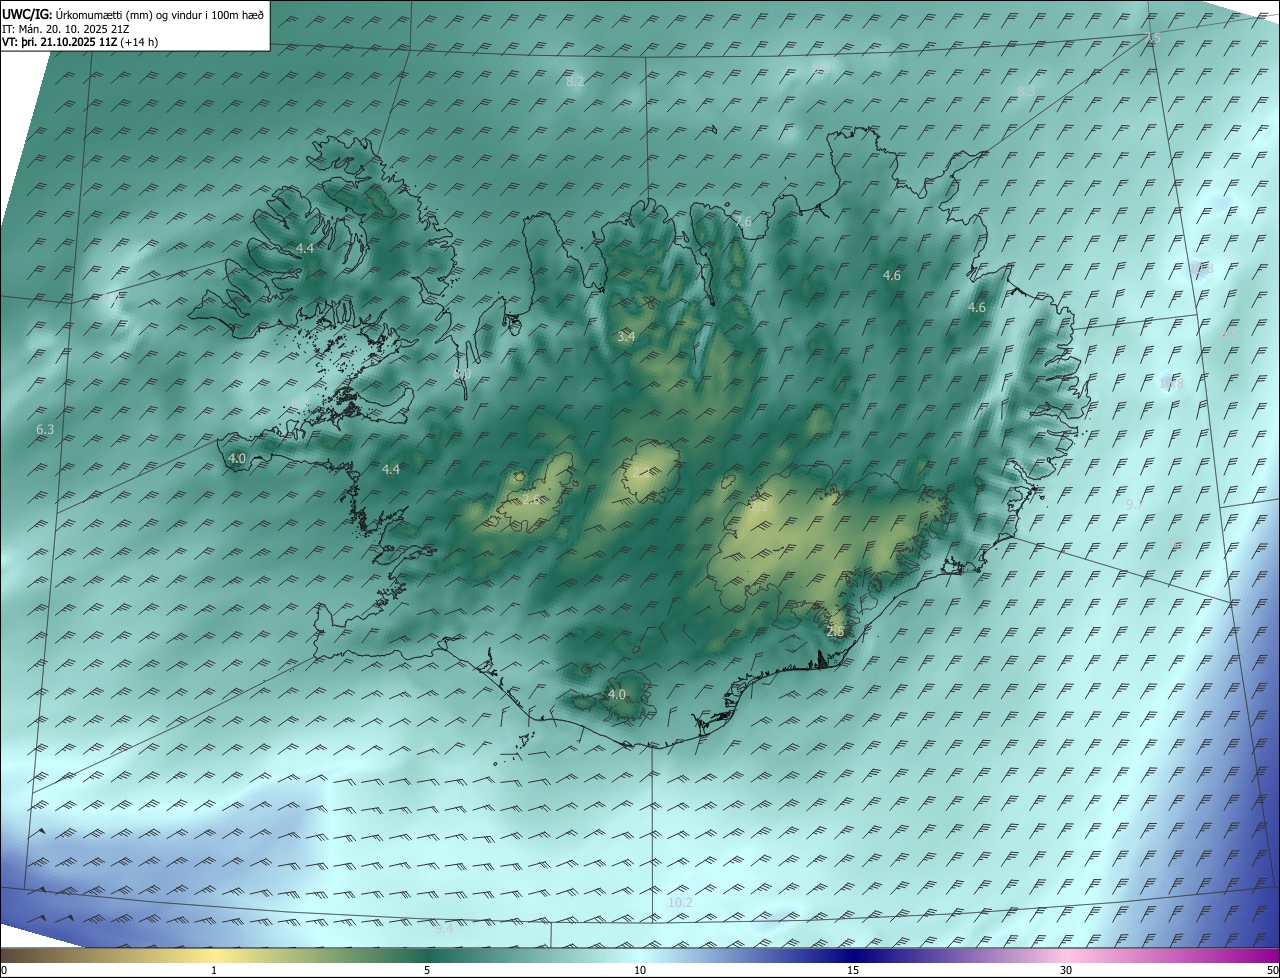The height and width of the screenshot is (978, 1280).
Task: Click the "10" tick label on the colour scale
Action: (x=640, y=971)
